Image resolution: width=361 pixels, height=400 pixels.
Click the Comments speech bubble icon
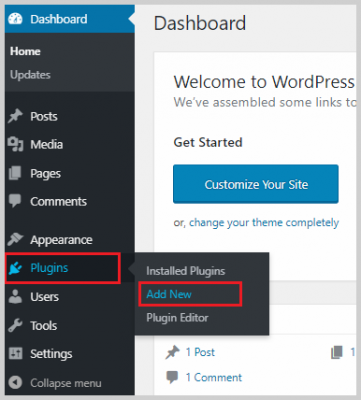[15, 201]
